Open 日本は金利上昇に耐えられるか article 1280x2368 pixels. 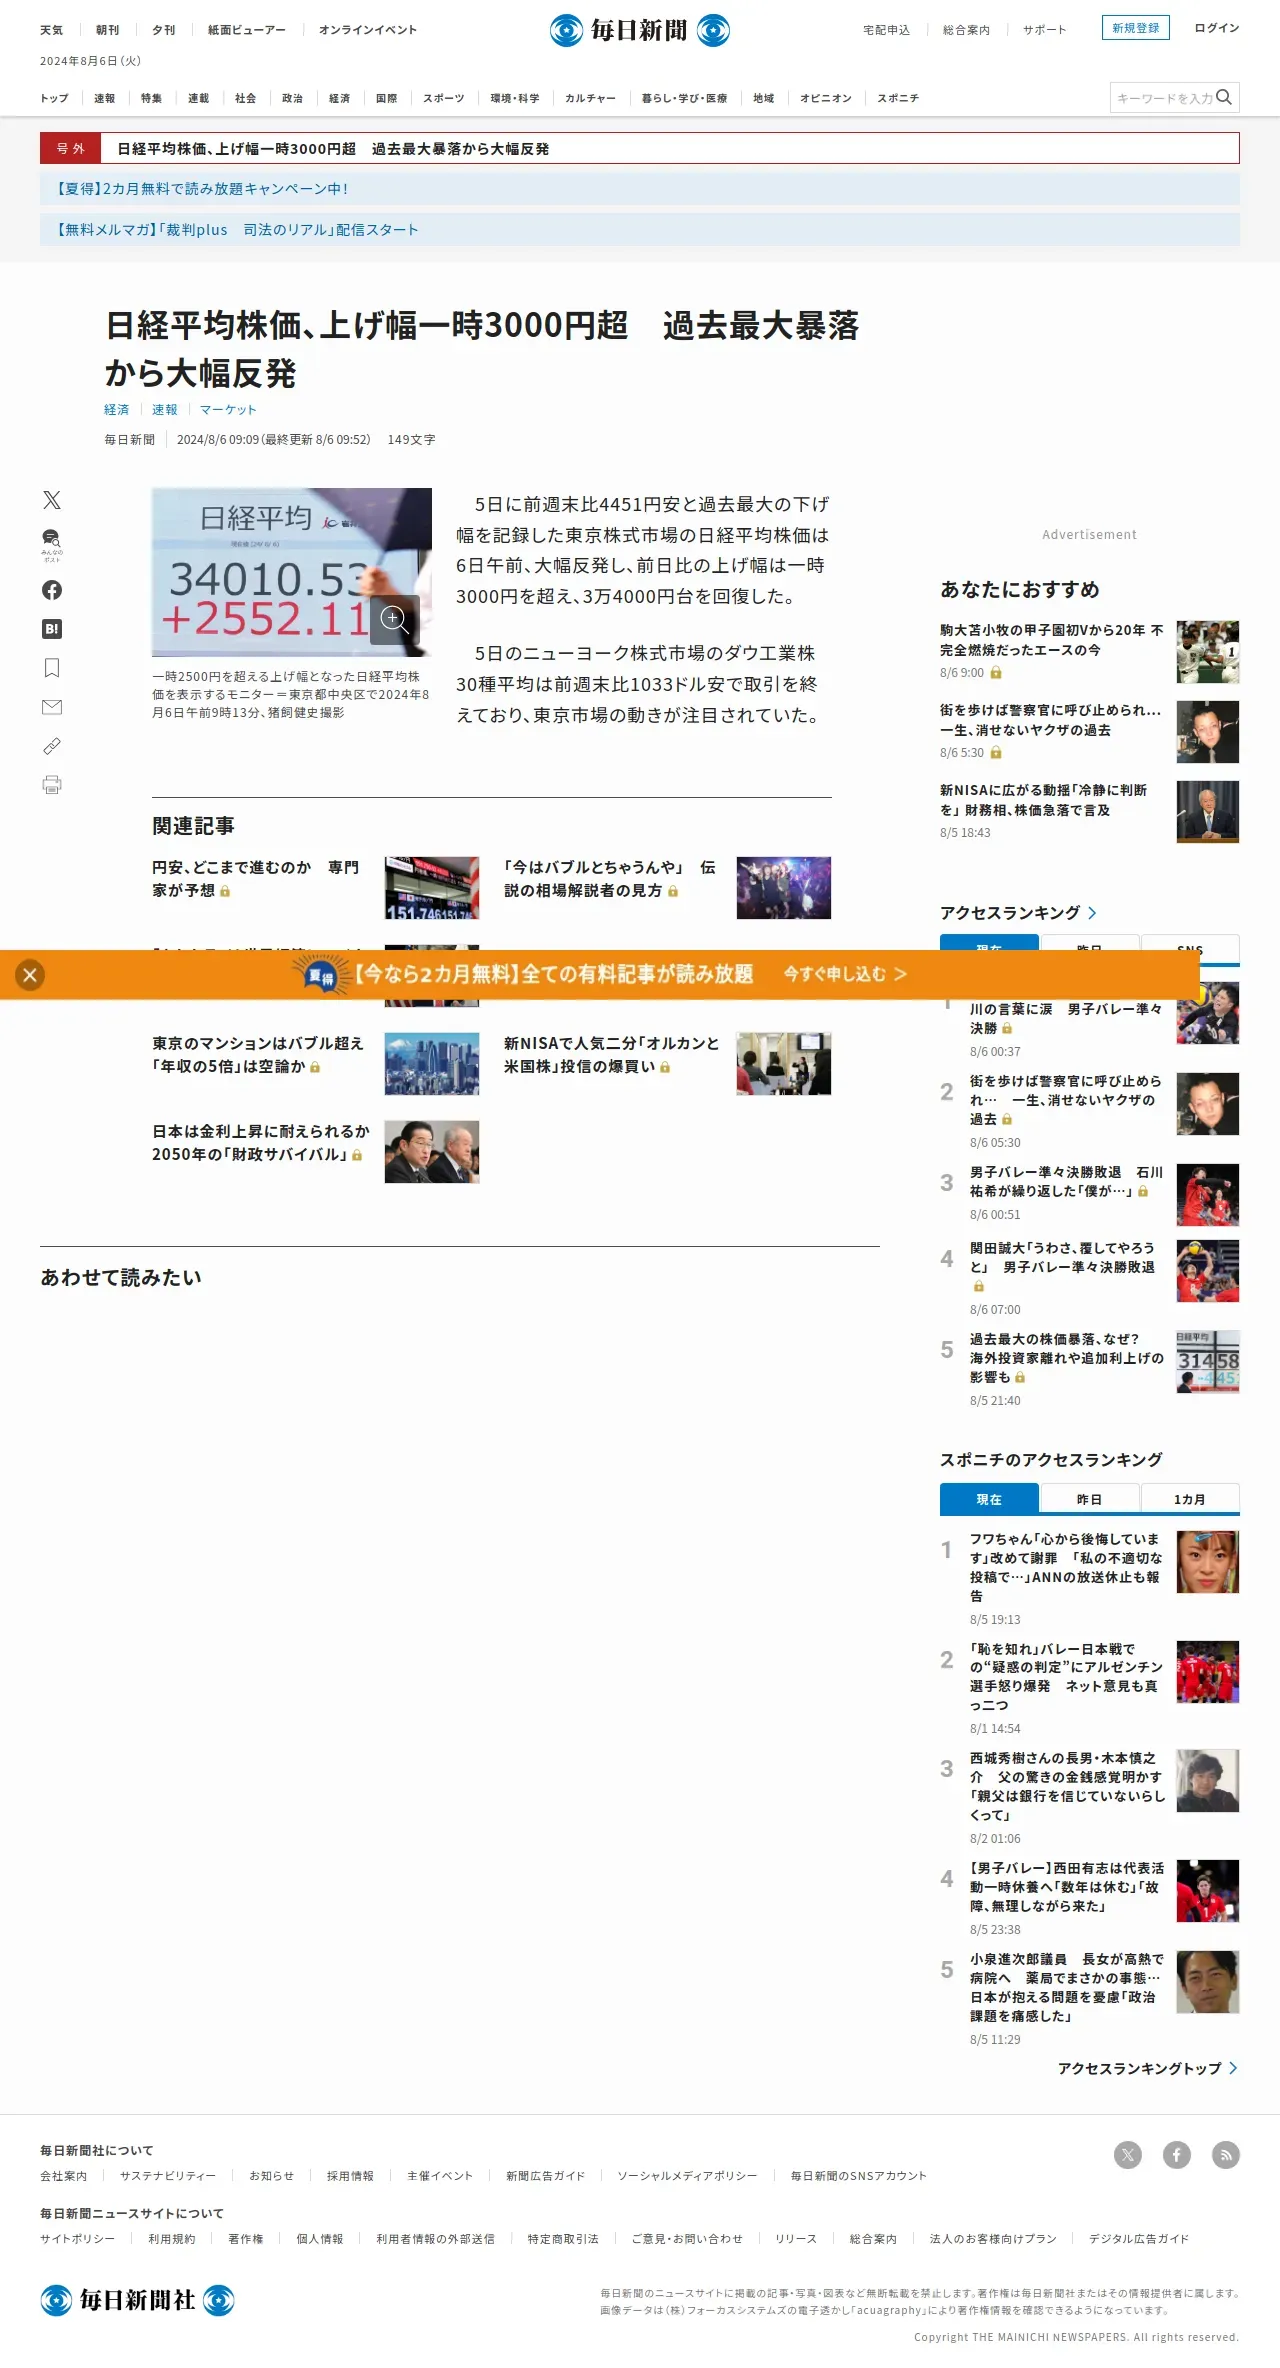coord(261,1143)
